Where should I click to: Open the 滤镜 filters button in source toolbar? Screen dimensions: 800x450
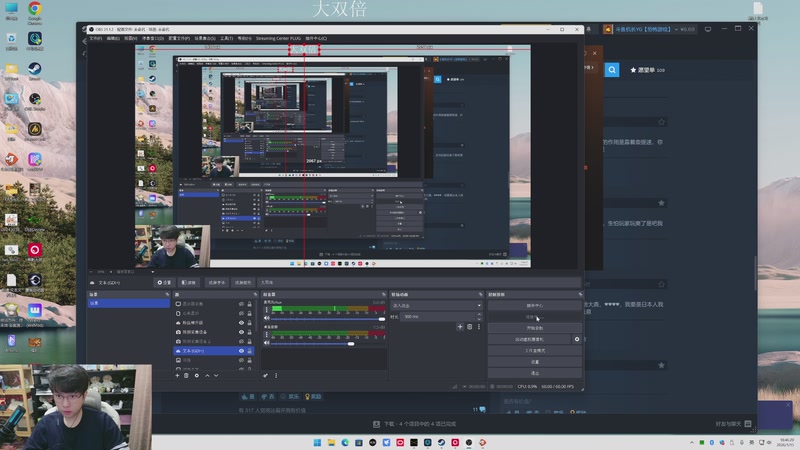coord(188,282)
